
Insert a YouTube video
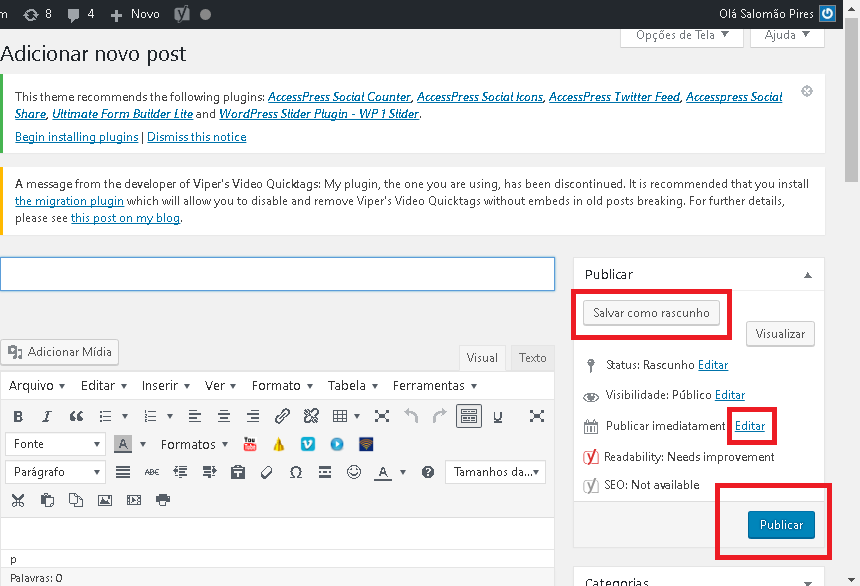click(x=250, y=444)
